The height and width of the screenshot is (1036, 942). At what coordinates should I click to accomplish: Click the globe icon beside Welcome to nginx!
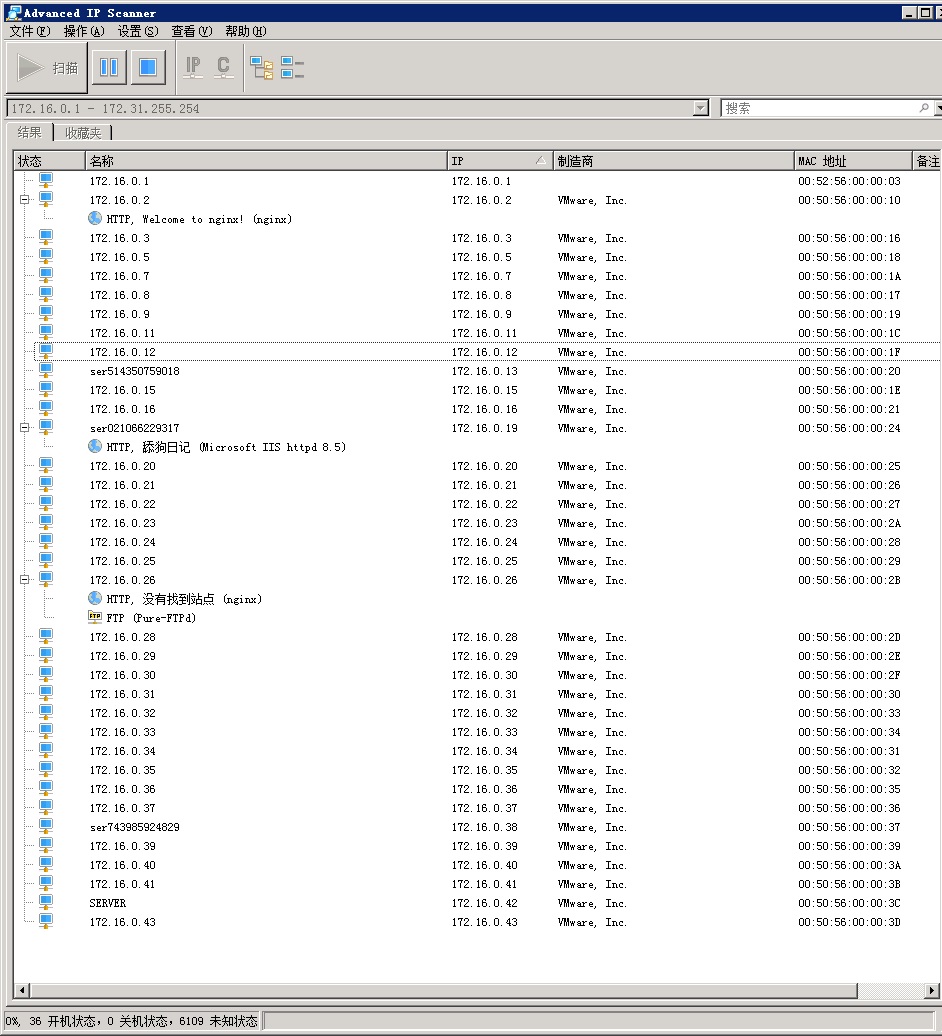click(95, 219)
